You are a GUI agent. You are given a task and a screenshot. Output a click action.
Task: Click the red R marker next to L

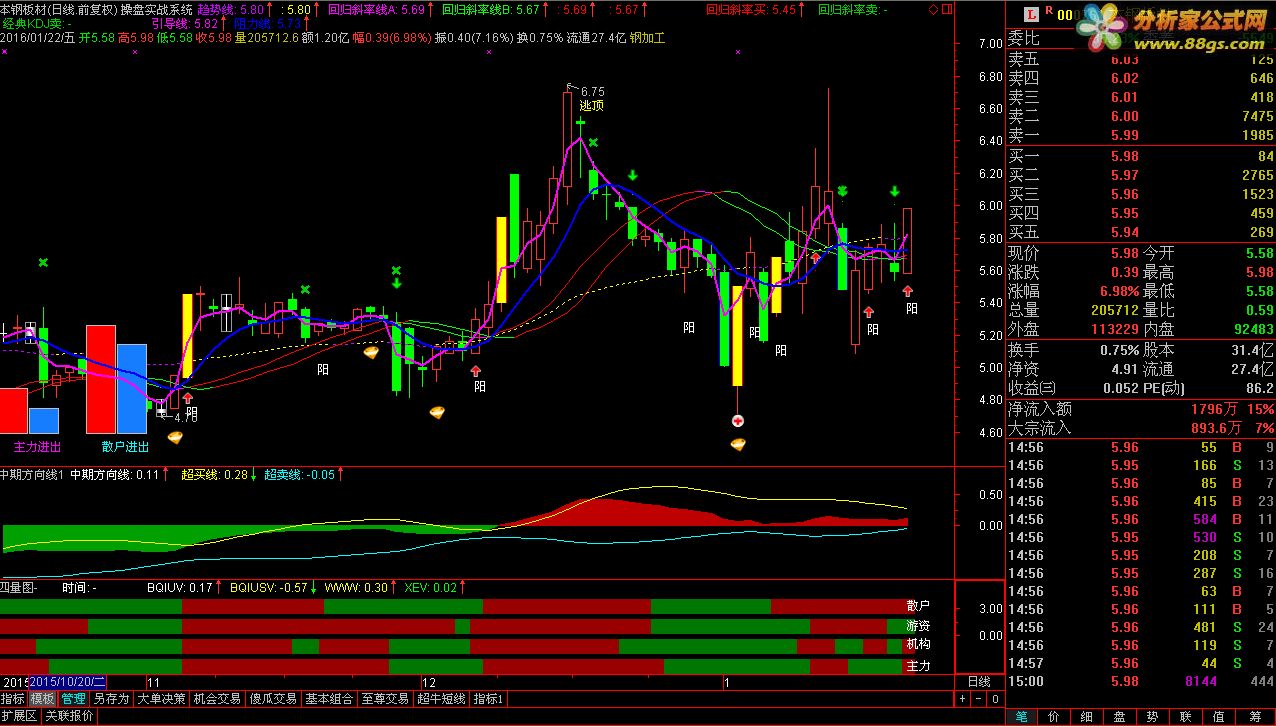point(1049,11)
